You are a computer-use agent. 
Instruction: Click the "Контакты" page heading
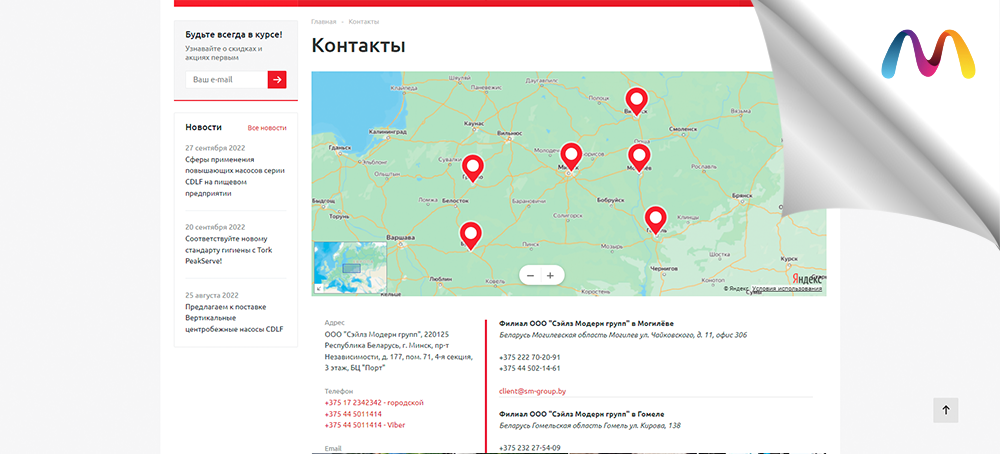pos(358,46)
